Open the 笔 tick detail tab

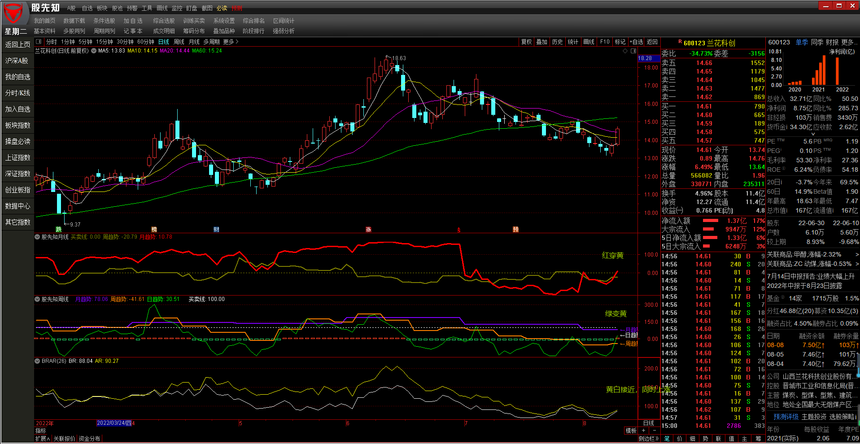pos(667,439)
